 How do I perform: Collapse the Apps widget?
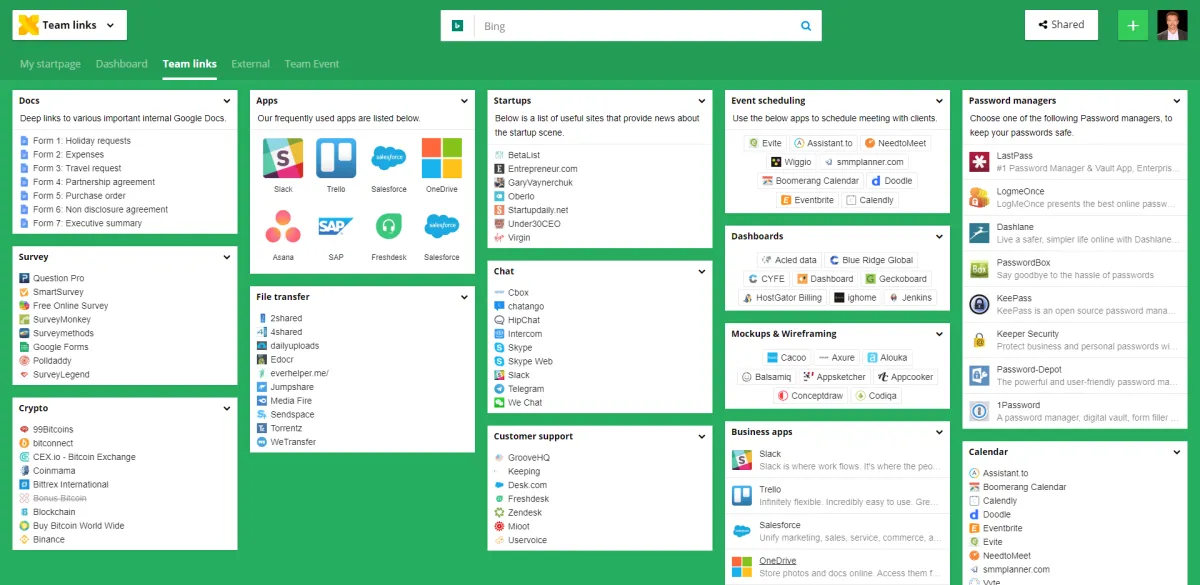(465, 101)
